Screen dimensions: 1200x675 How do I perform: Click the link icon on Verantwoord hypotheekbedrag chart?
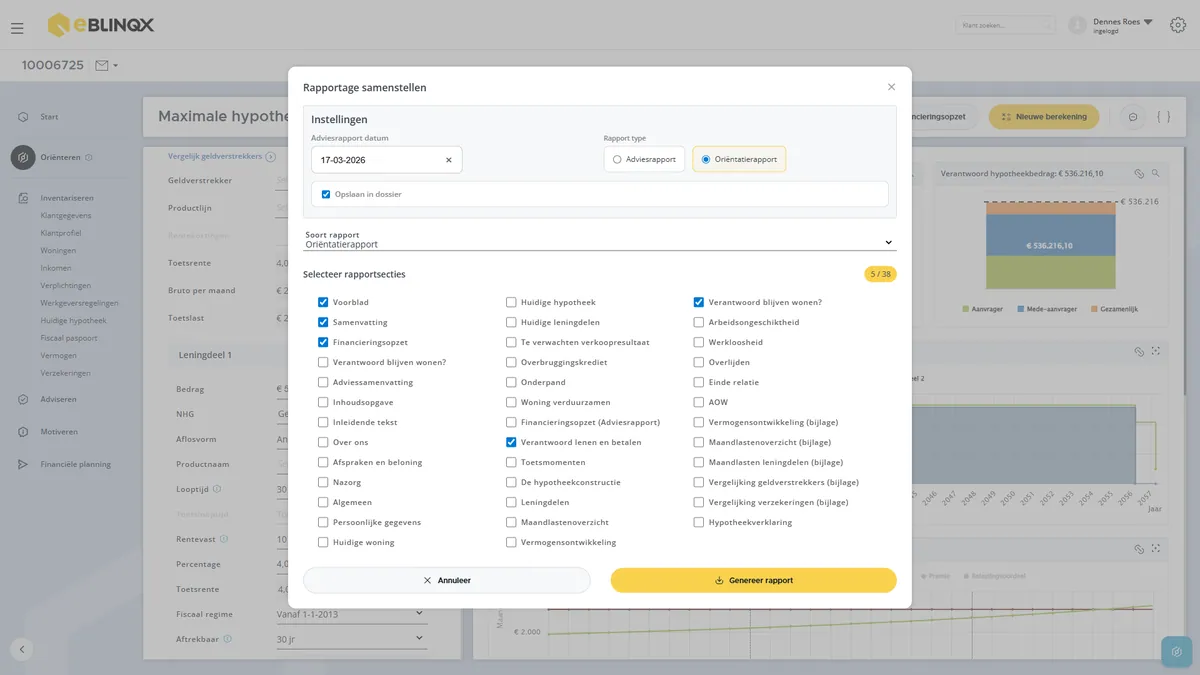coord(1138,173)
